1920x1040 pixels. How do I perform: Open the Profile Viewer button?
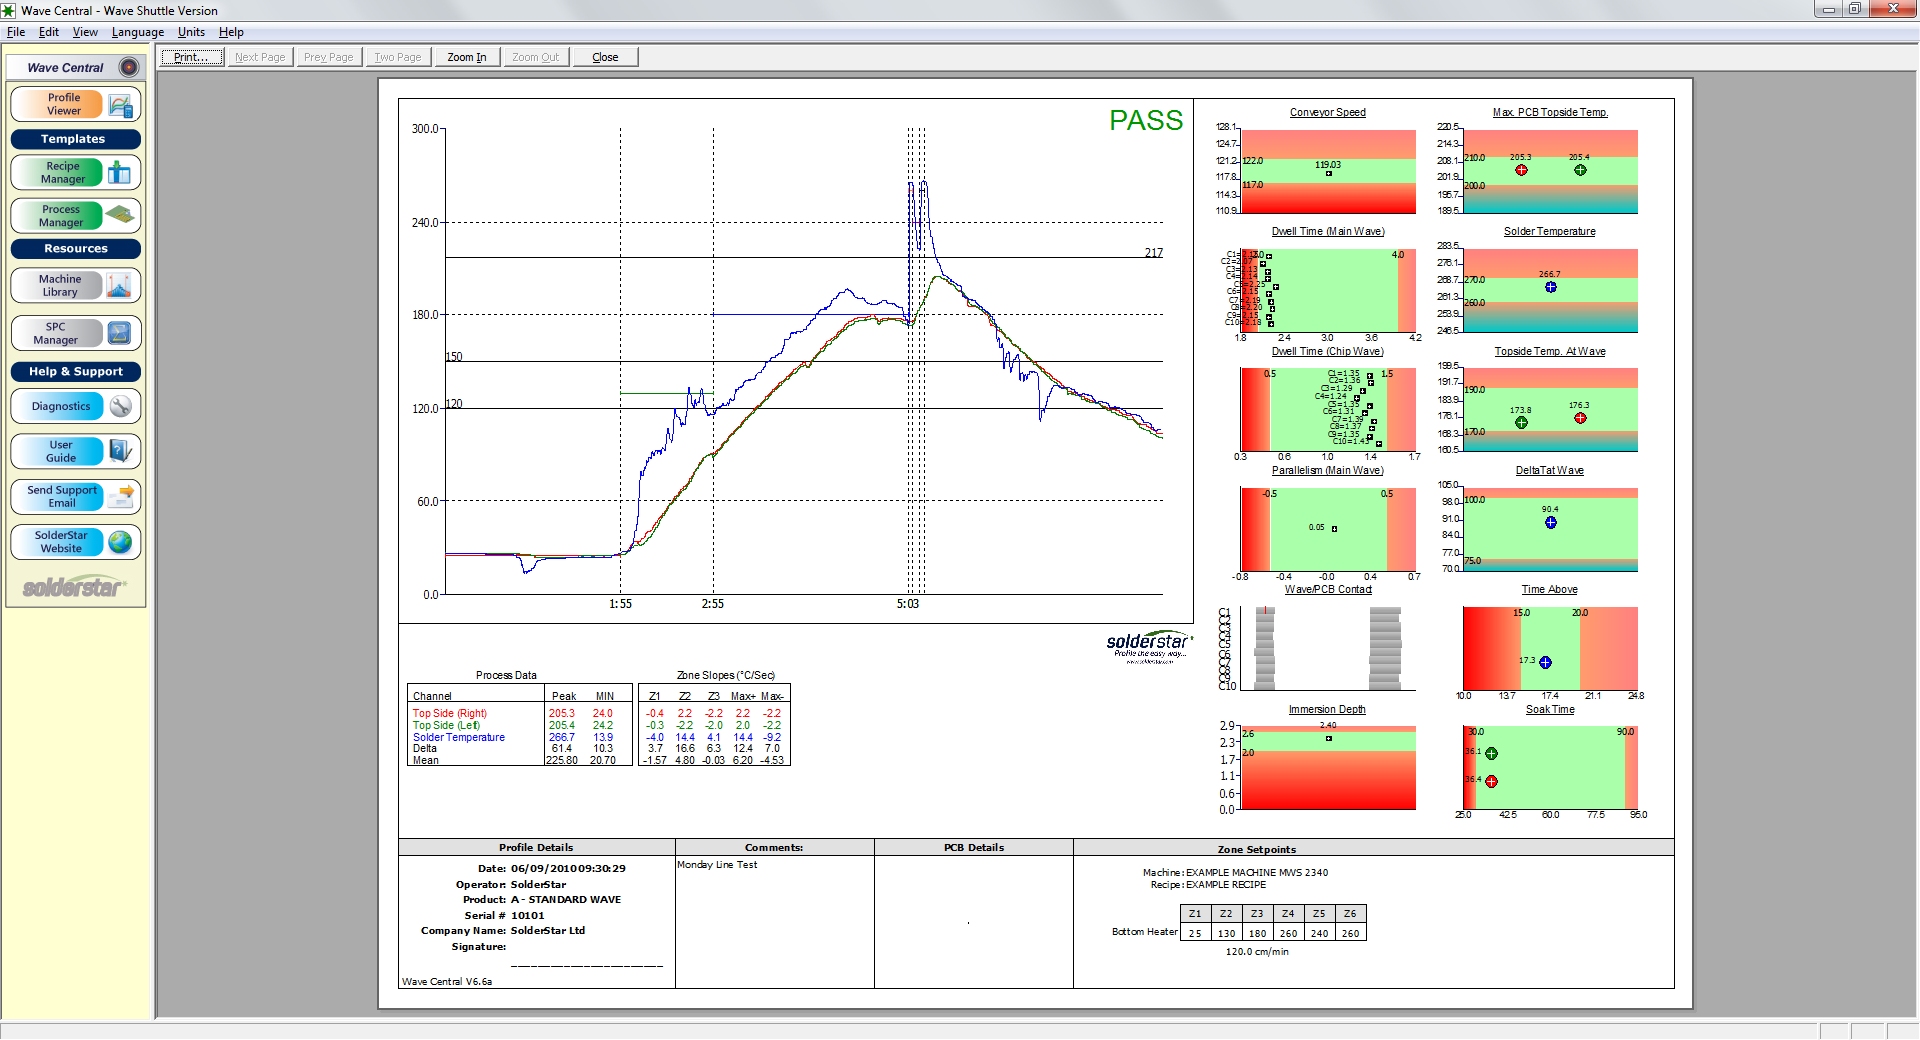(75, 104)
